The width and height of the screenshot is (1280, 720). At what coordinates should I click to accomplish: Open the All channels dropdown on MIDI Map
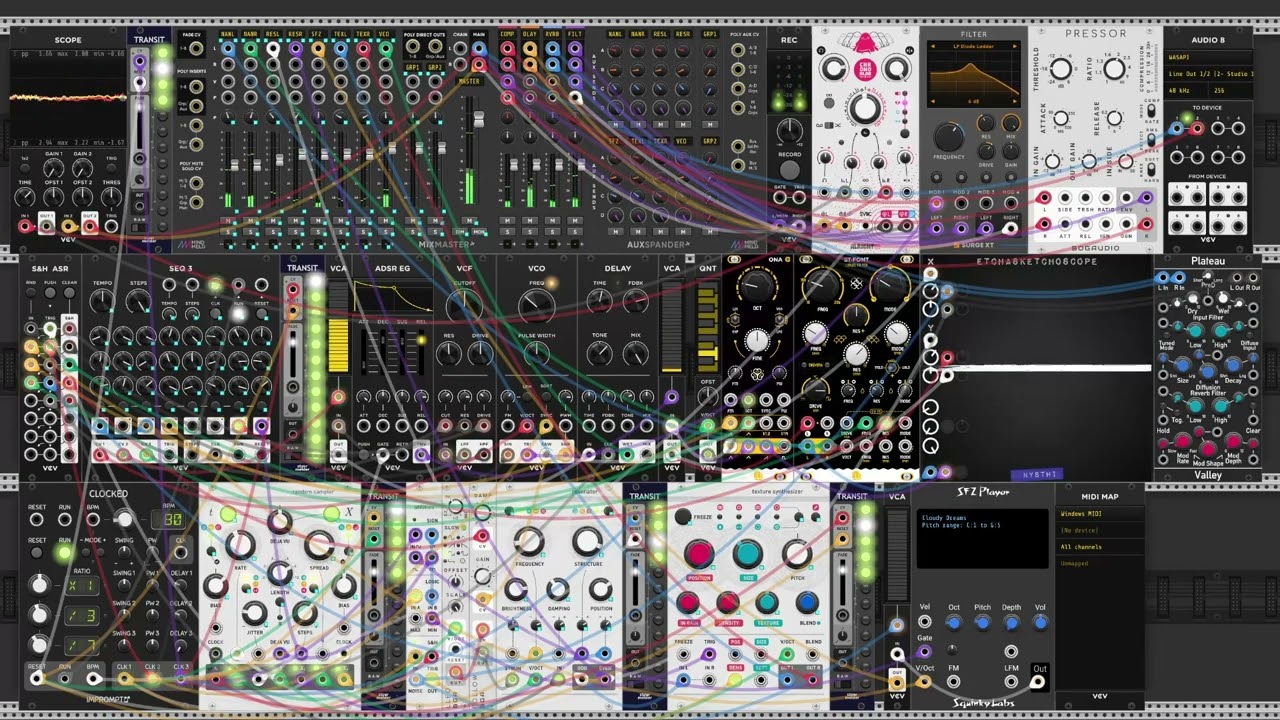tap(1100, 547)
